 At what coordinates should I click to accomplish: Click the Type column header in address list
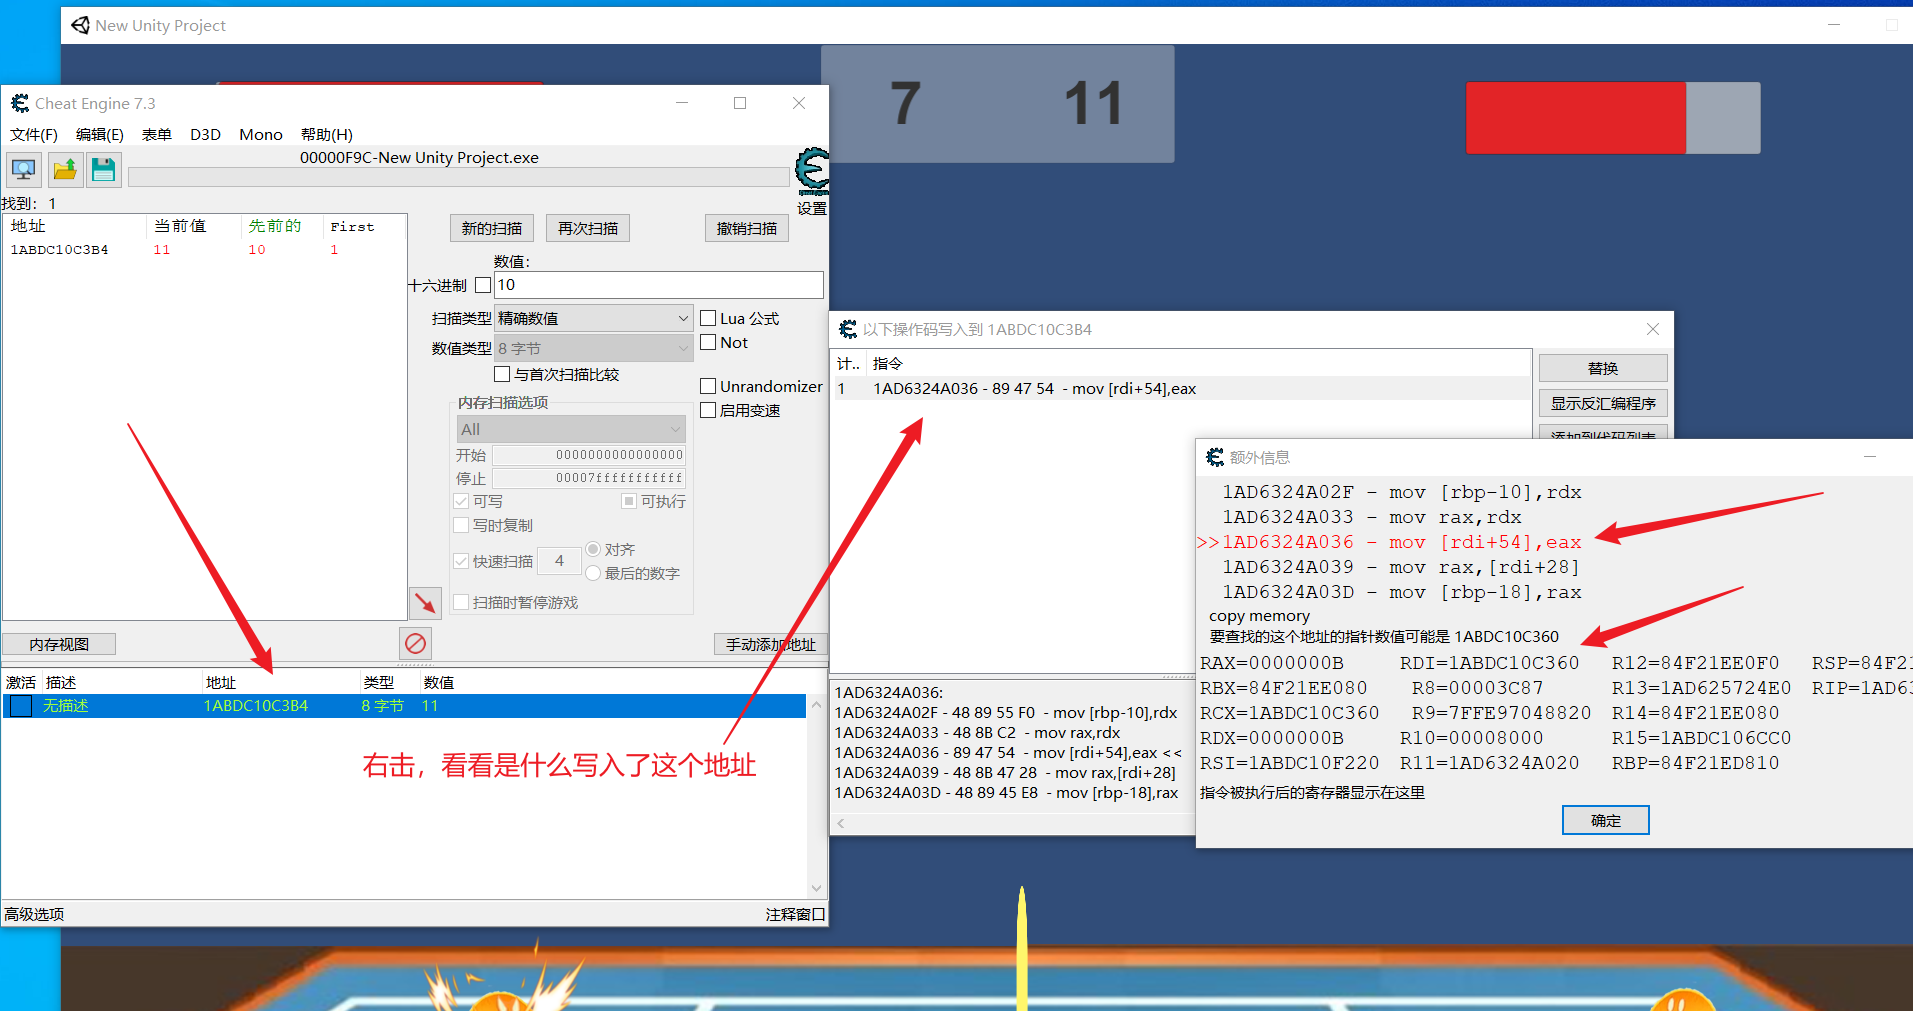point(379,682)
